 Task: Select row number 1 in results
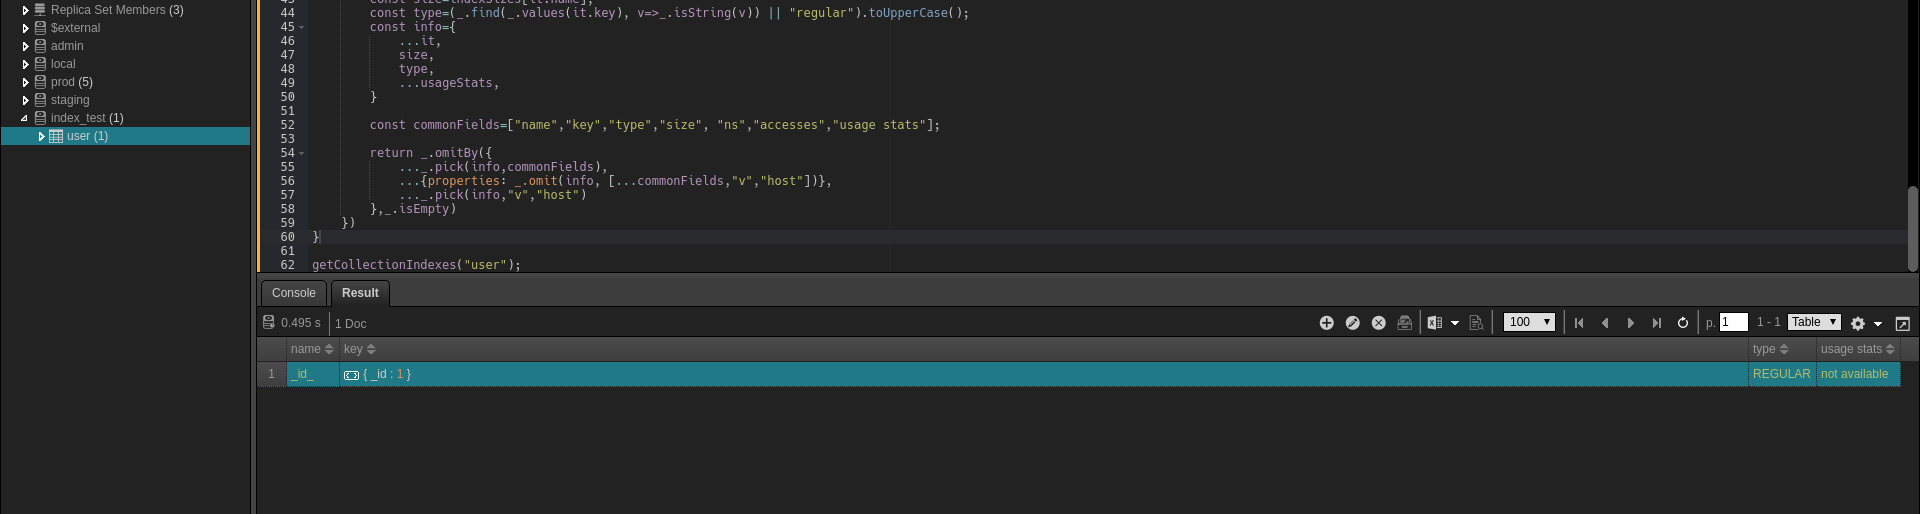coord(271,374)
